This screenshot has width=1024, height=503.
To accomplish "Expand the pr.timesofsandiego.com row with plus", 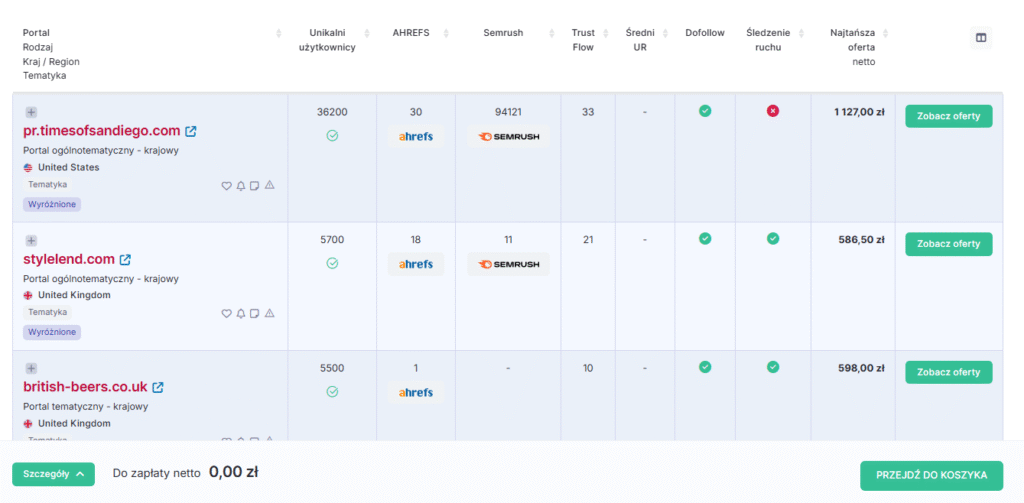I will pos(31,112).
